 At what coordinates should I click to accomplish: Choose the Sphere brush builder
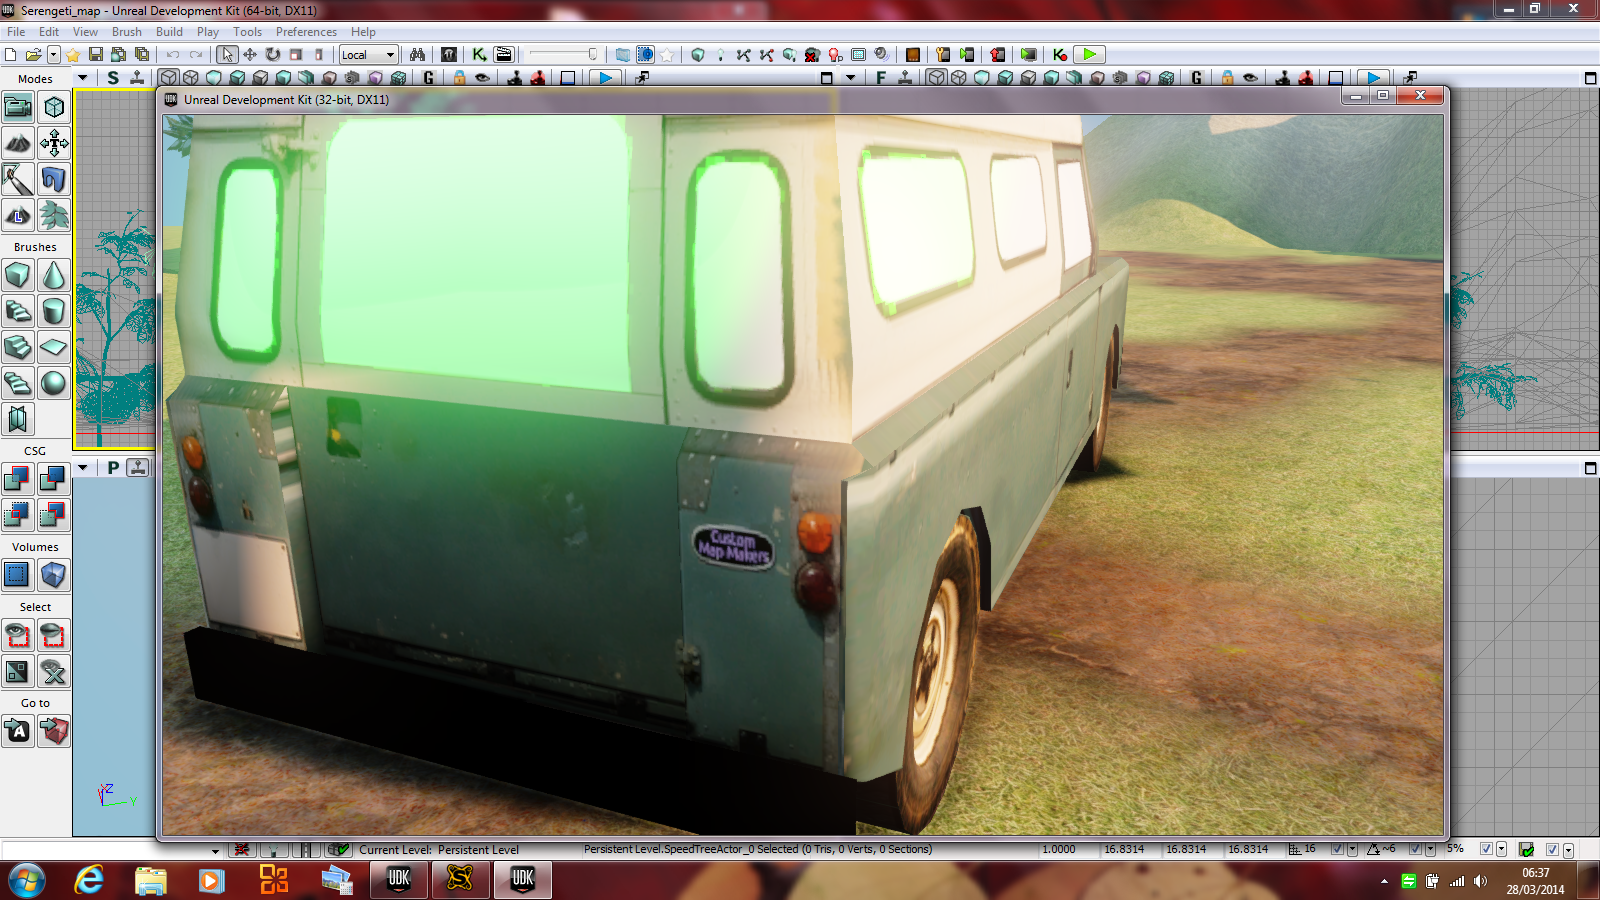click(x=54, y=383)
